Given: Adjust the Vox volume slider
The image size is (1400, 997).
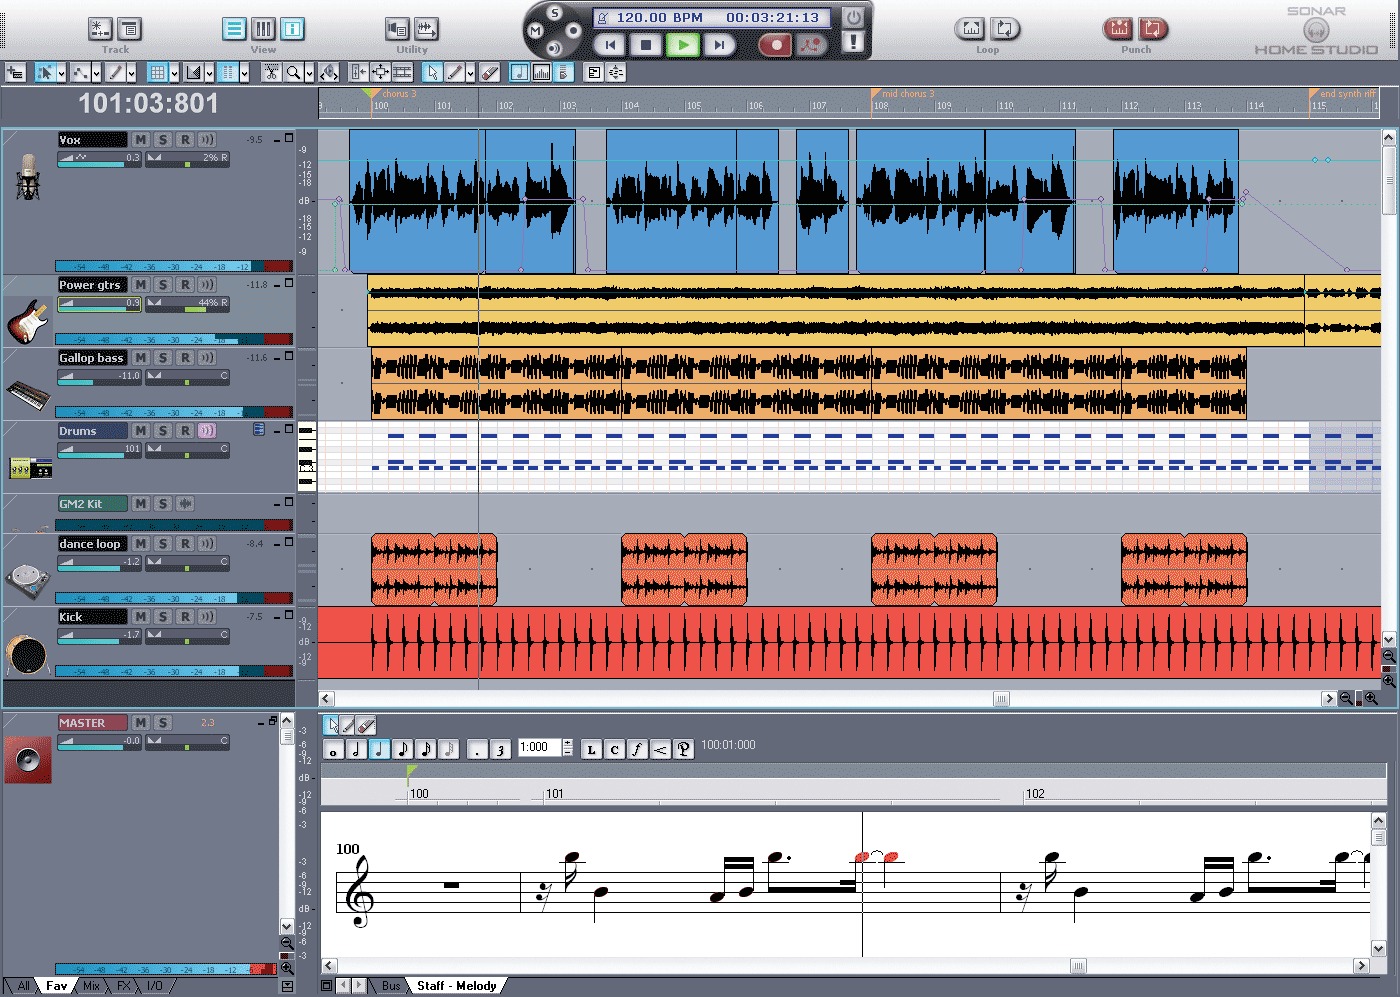Looking at the screenshot, I should 99,158.
